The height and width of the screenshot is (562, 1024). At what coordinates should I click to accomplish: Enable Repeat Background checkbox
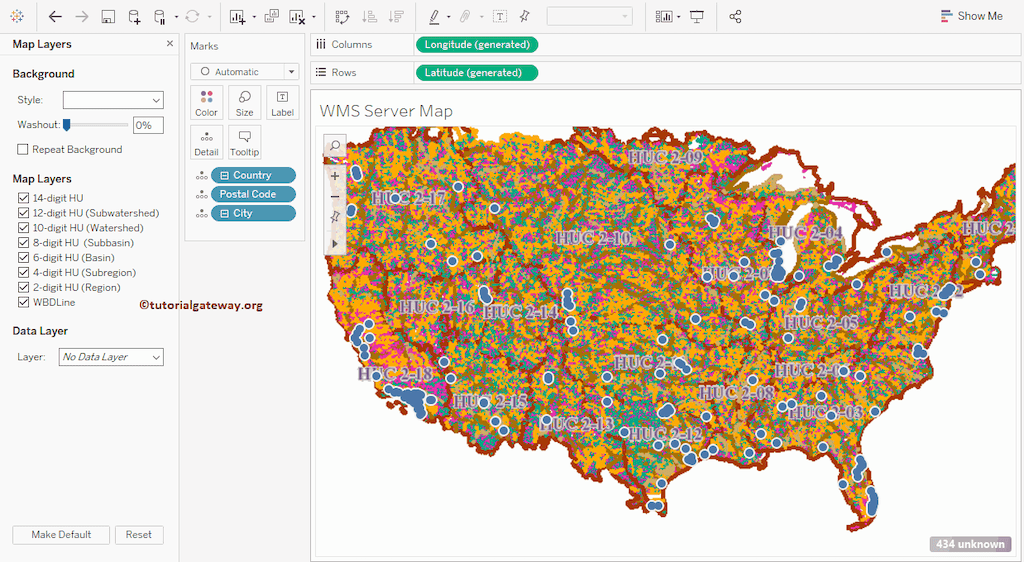(23, 150)
